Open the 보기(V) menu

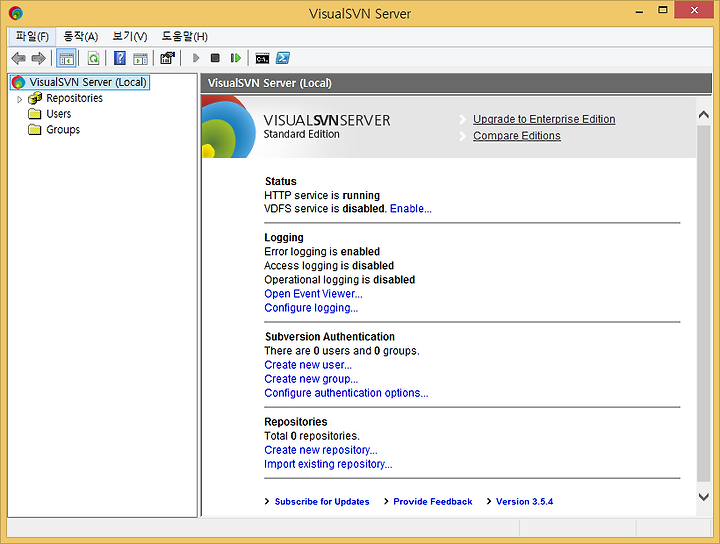pos(130,36)
